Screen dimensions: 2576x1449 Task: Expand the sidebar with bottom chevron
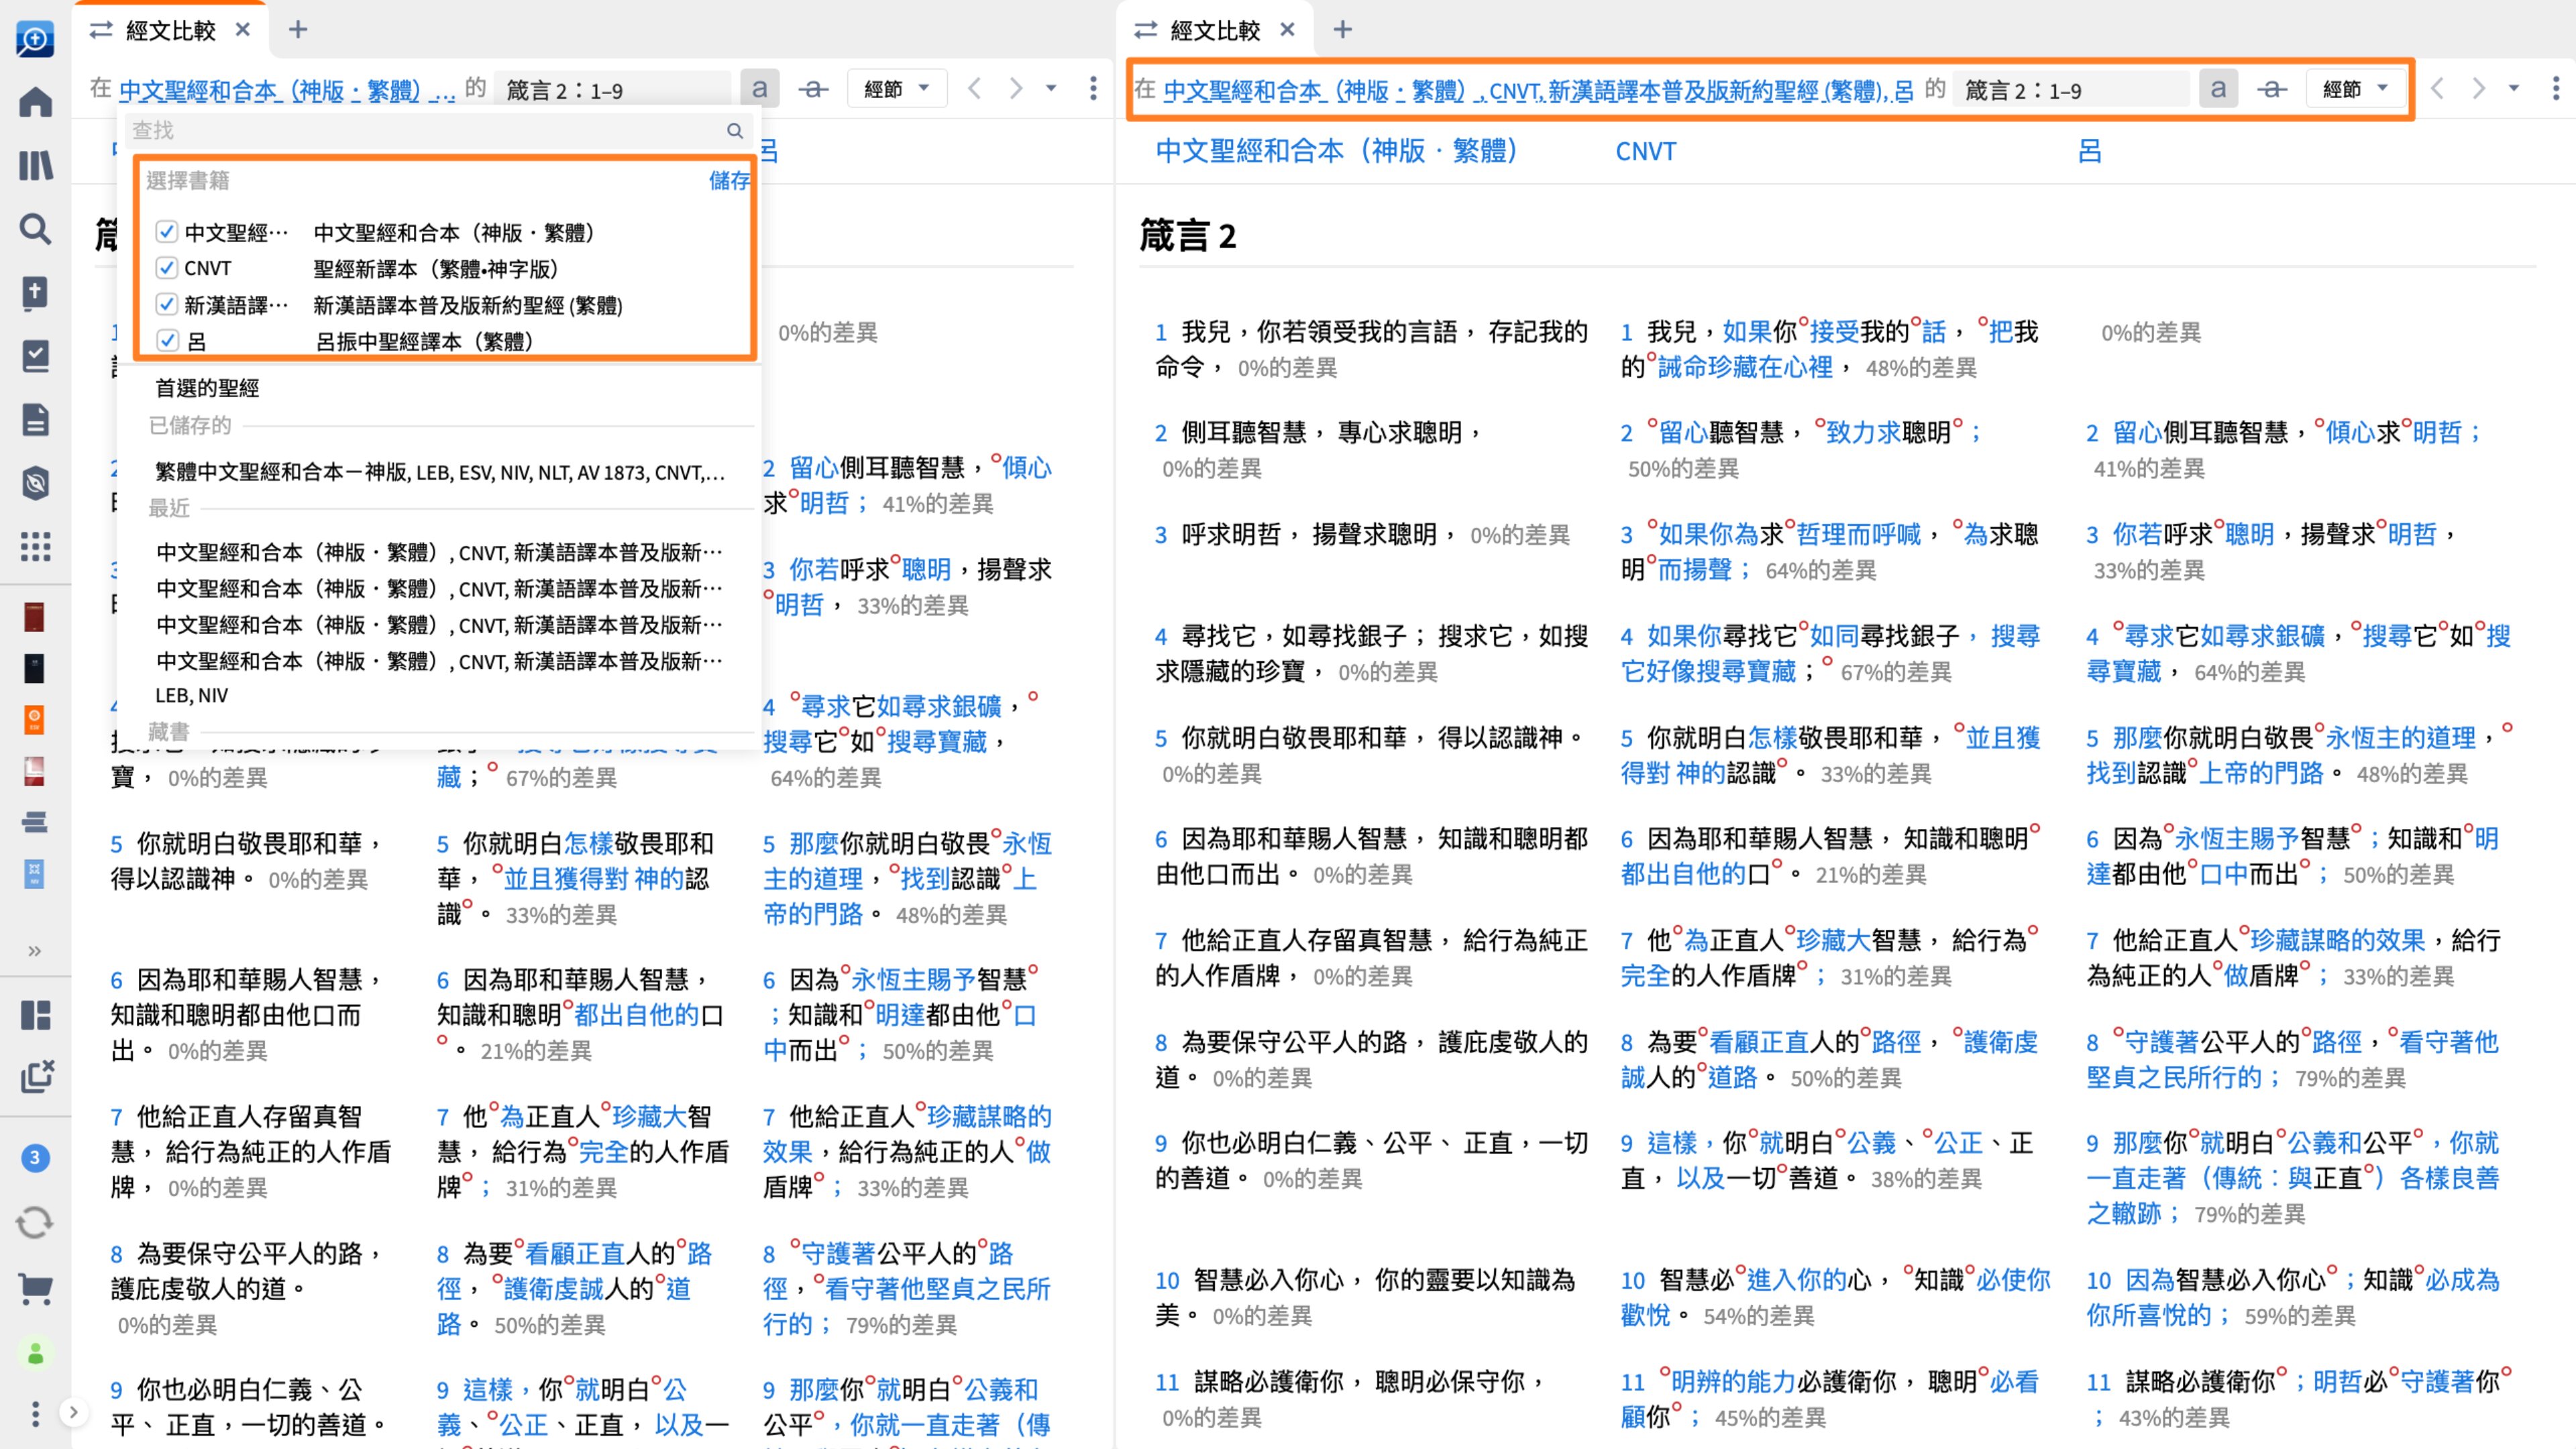pos(73,1412)
